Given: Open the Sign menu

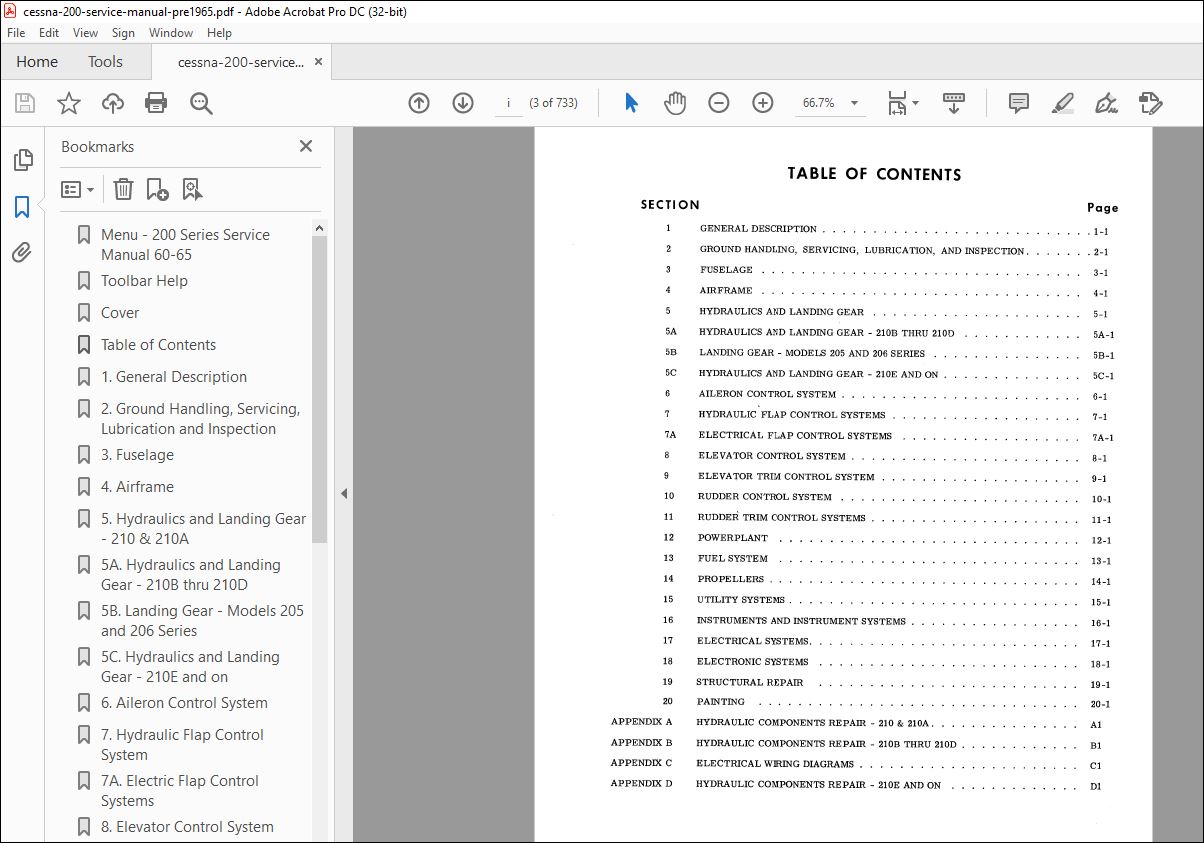Looking at the screenshot, I should point(123,33).
